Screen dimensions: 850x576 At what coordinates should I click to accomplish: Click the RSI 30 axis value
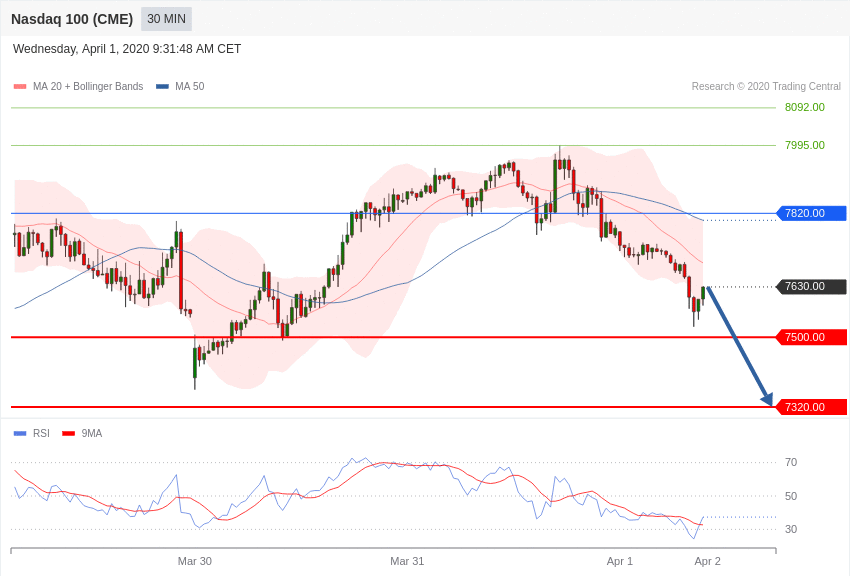click(x=791, y=529)
